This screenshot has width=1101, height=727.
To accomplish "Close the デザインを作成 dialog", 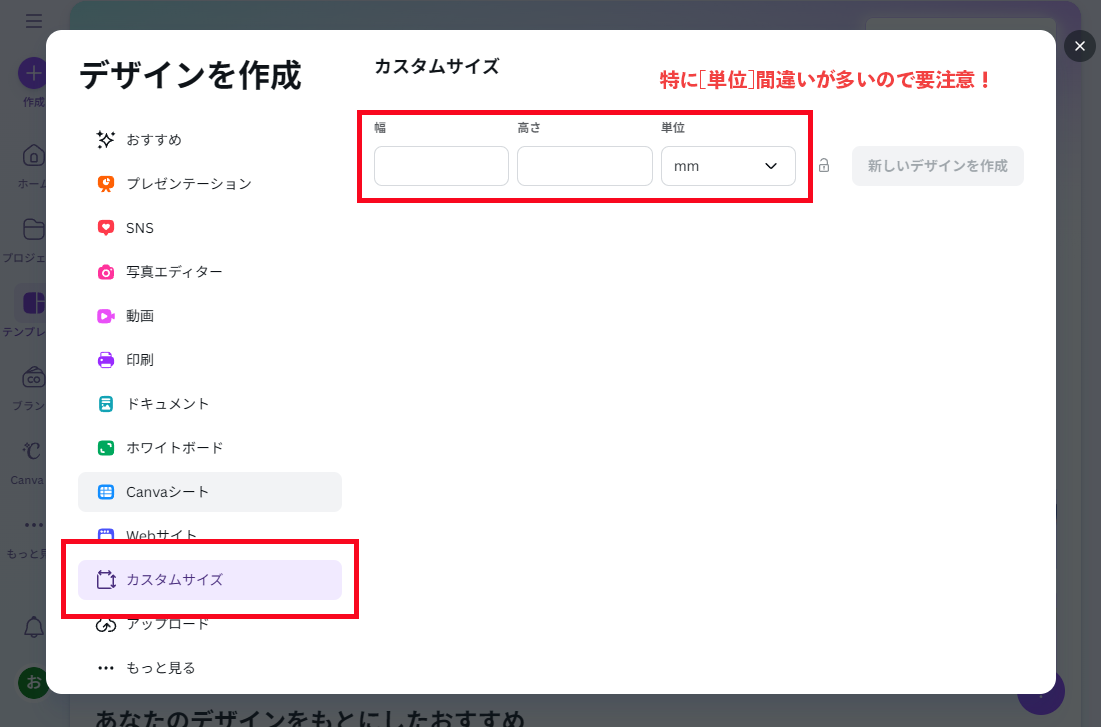I will pos(1080,46).
